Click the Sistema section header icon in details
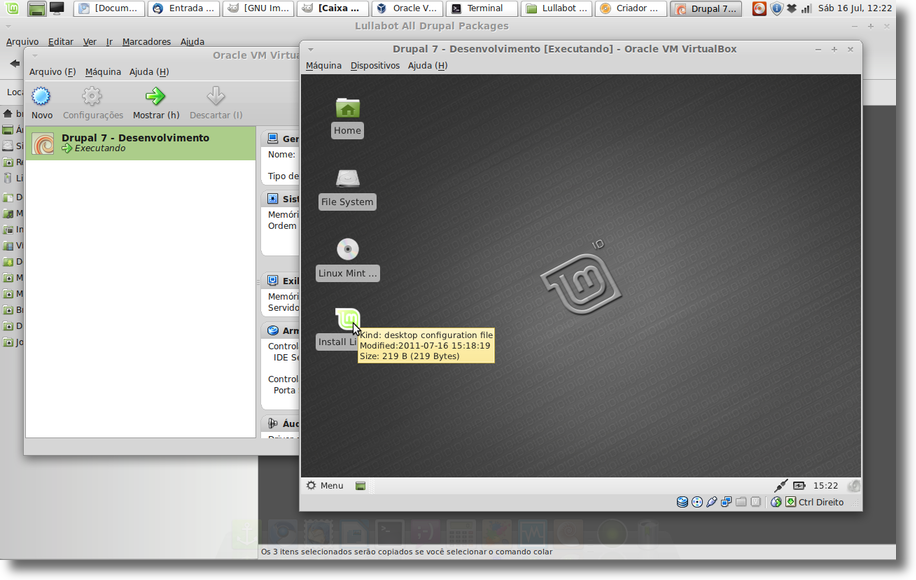The image size is (916, 580). point(272,199)
